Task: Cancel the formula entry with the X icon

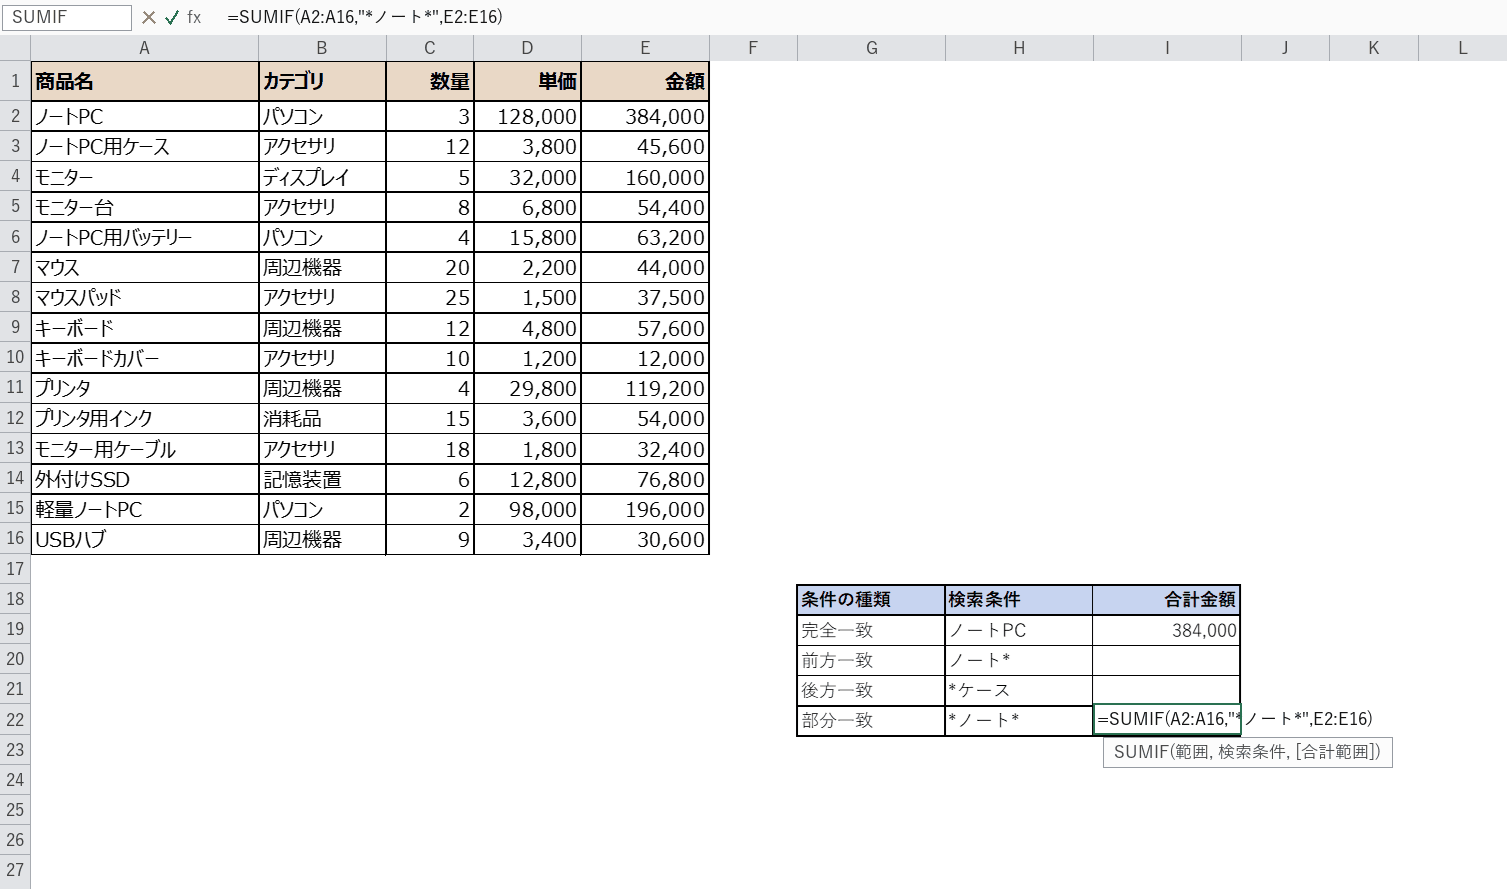Action: click(x=149, y=17)
